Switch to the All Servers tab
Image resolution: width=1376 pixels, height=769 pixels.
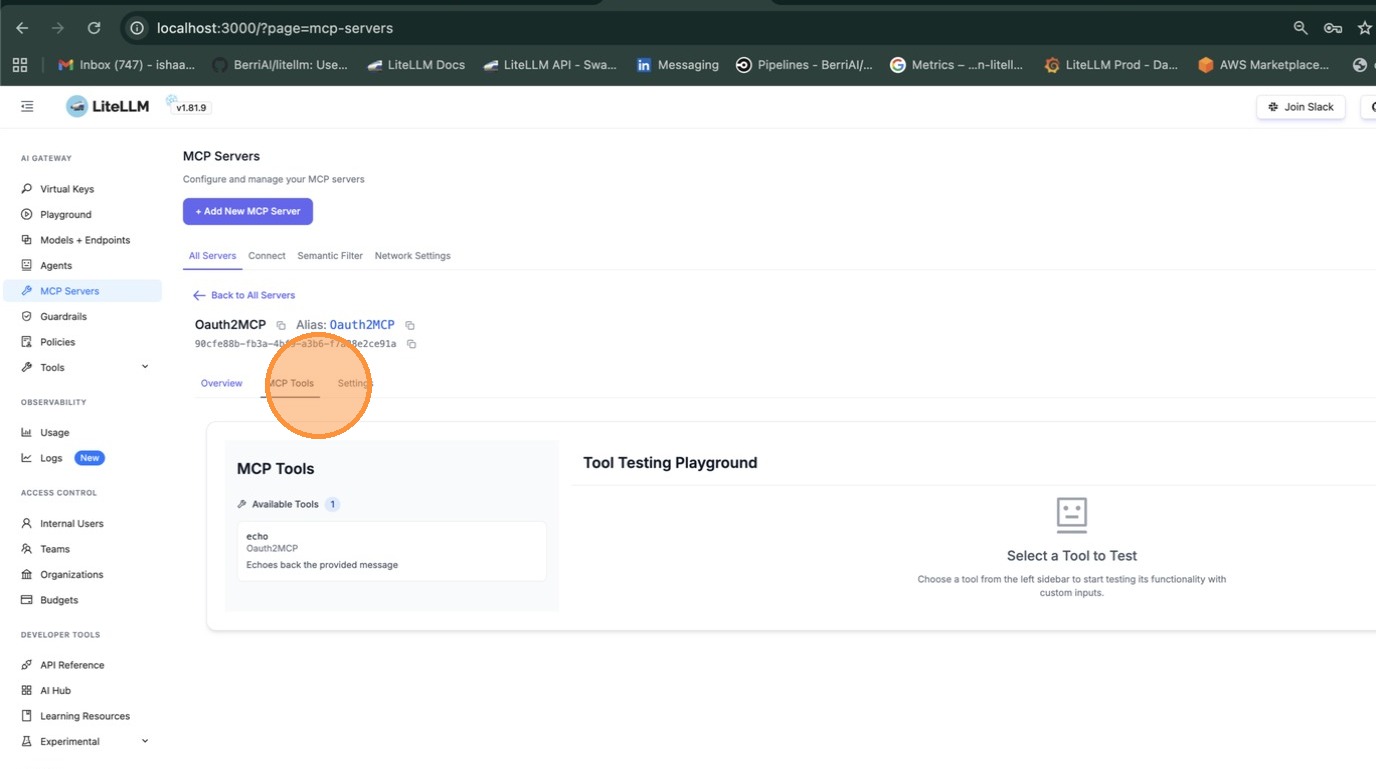[x=212, y=256]
